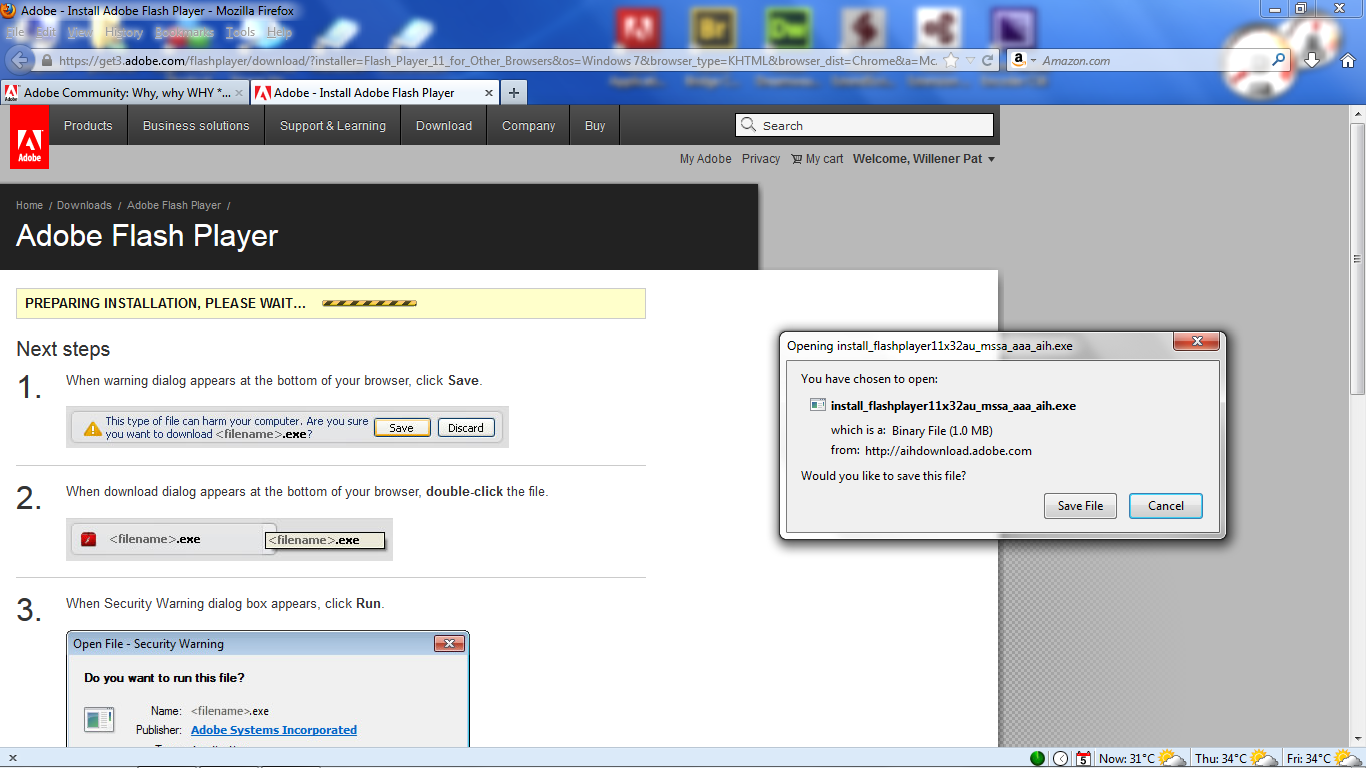1366x768 pixels.
Task: Open the Support & Learning menu
Action: point(333,126)
